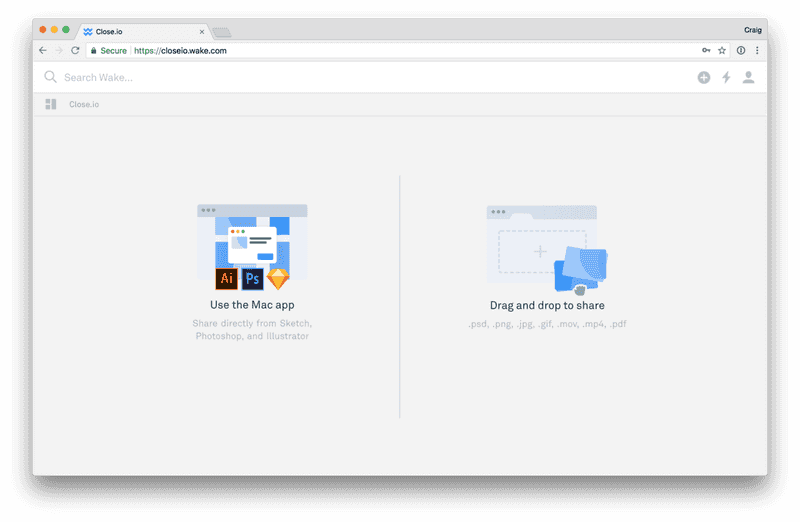The width and height of the screenshot is (800, 522).
Task: Click the green Secure padlock icon
Action: point(93,51)
